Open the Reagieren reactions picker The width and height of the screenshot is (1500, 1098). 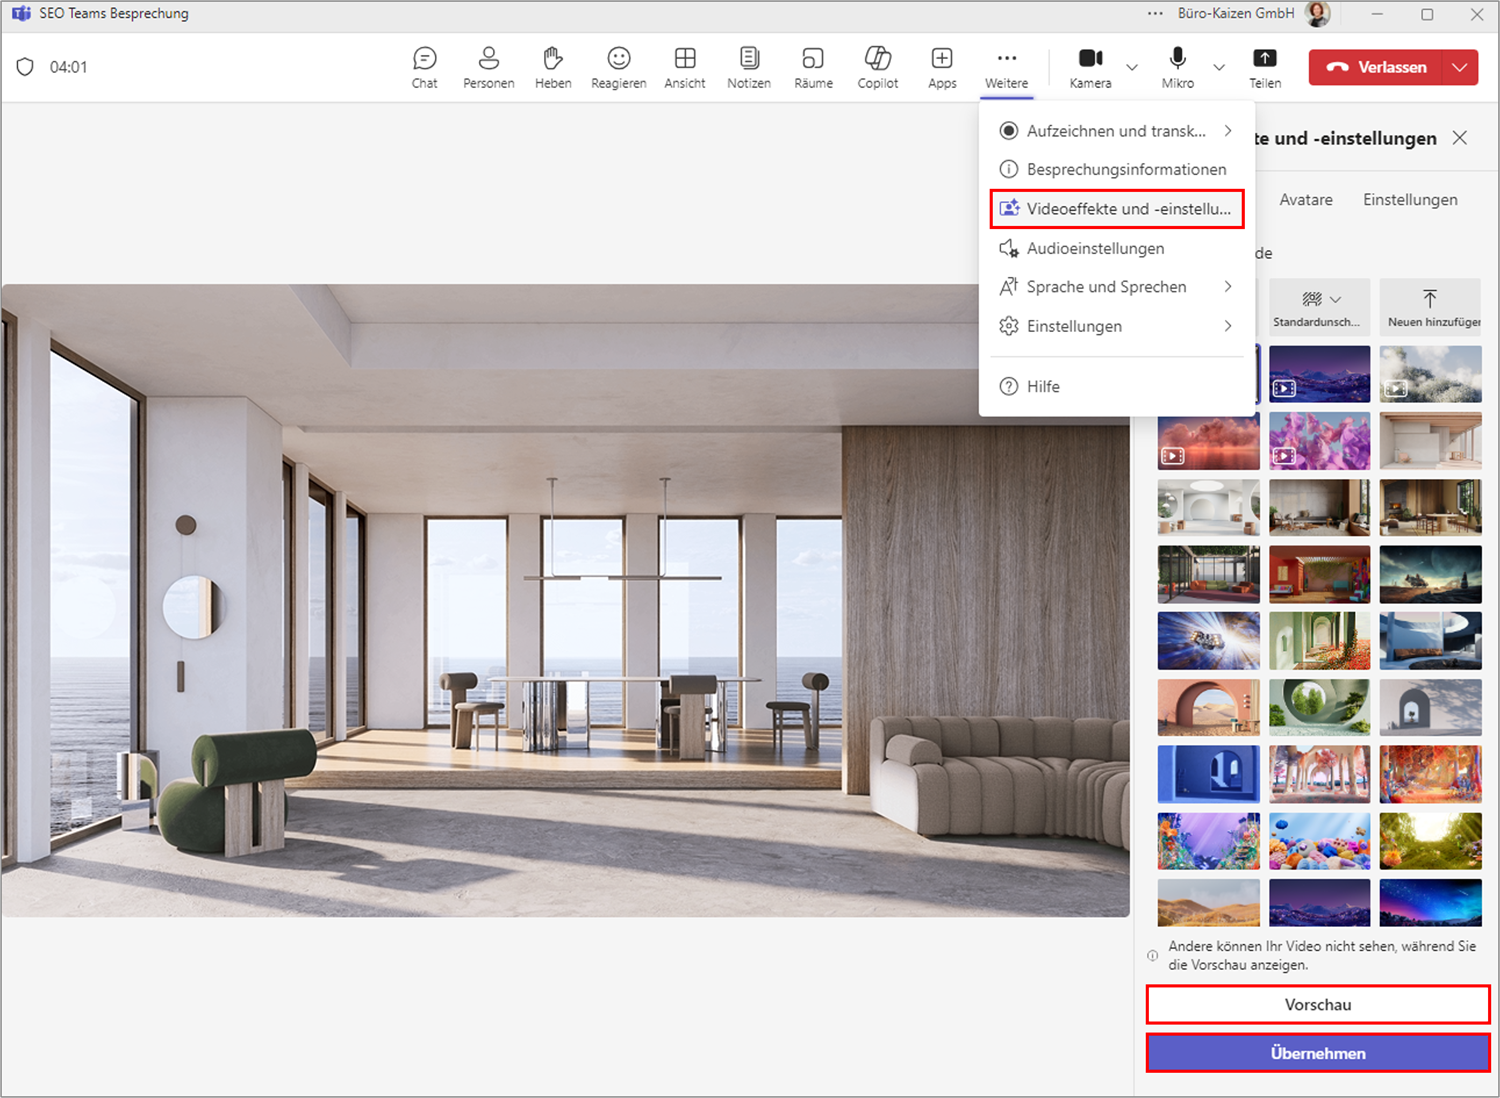[618, 67]
